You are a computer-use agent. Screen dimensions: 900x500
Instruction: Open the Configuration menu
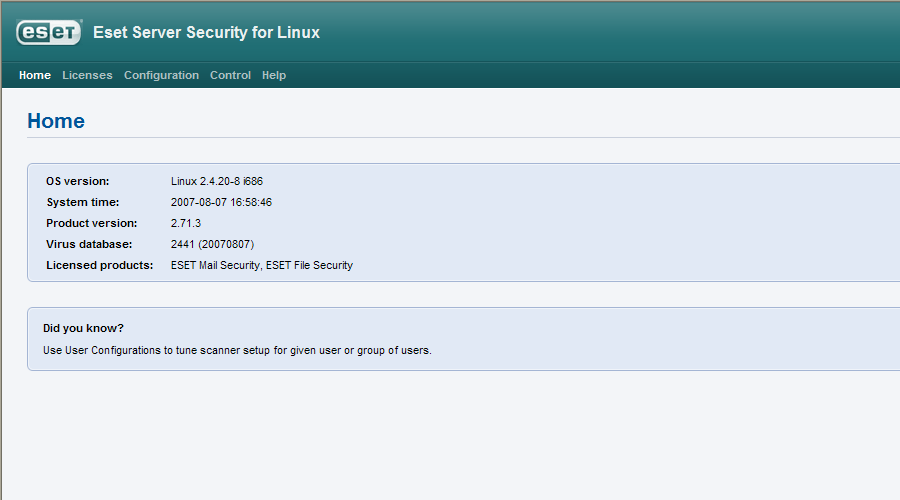pos(161,75)
